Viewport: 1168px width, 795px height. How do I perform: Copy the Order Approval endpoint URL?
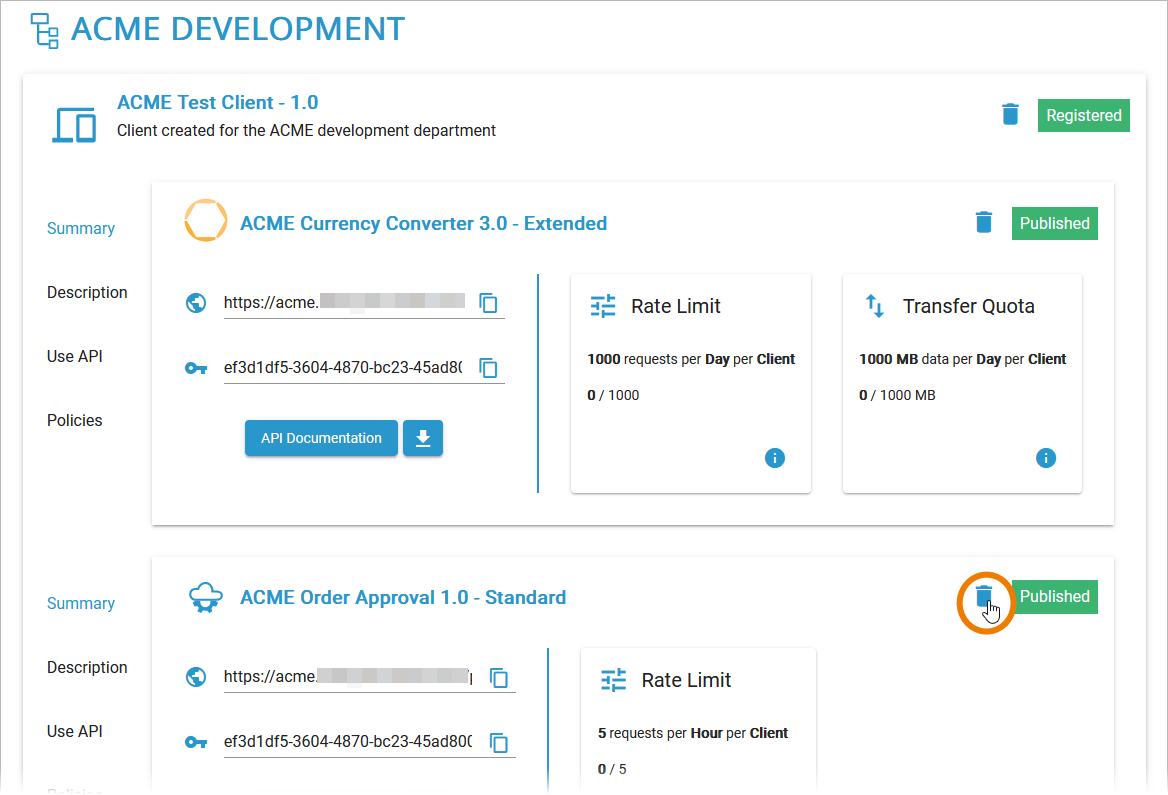[x=499, y=678]
